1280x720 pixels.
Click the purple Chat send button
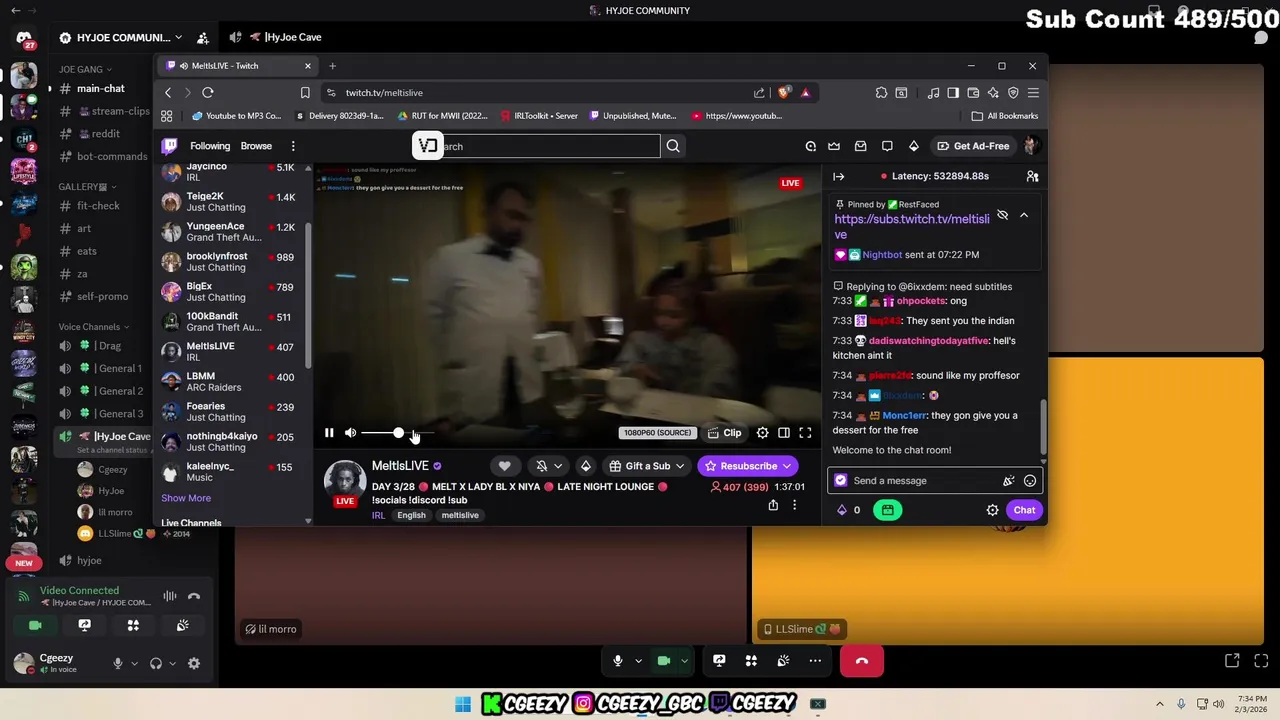pos(1024,510)
